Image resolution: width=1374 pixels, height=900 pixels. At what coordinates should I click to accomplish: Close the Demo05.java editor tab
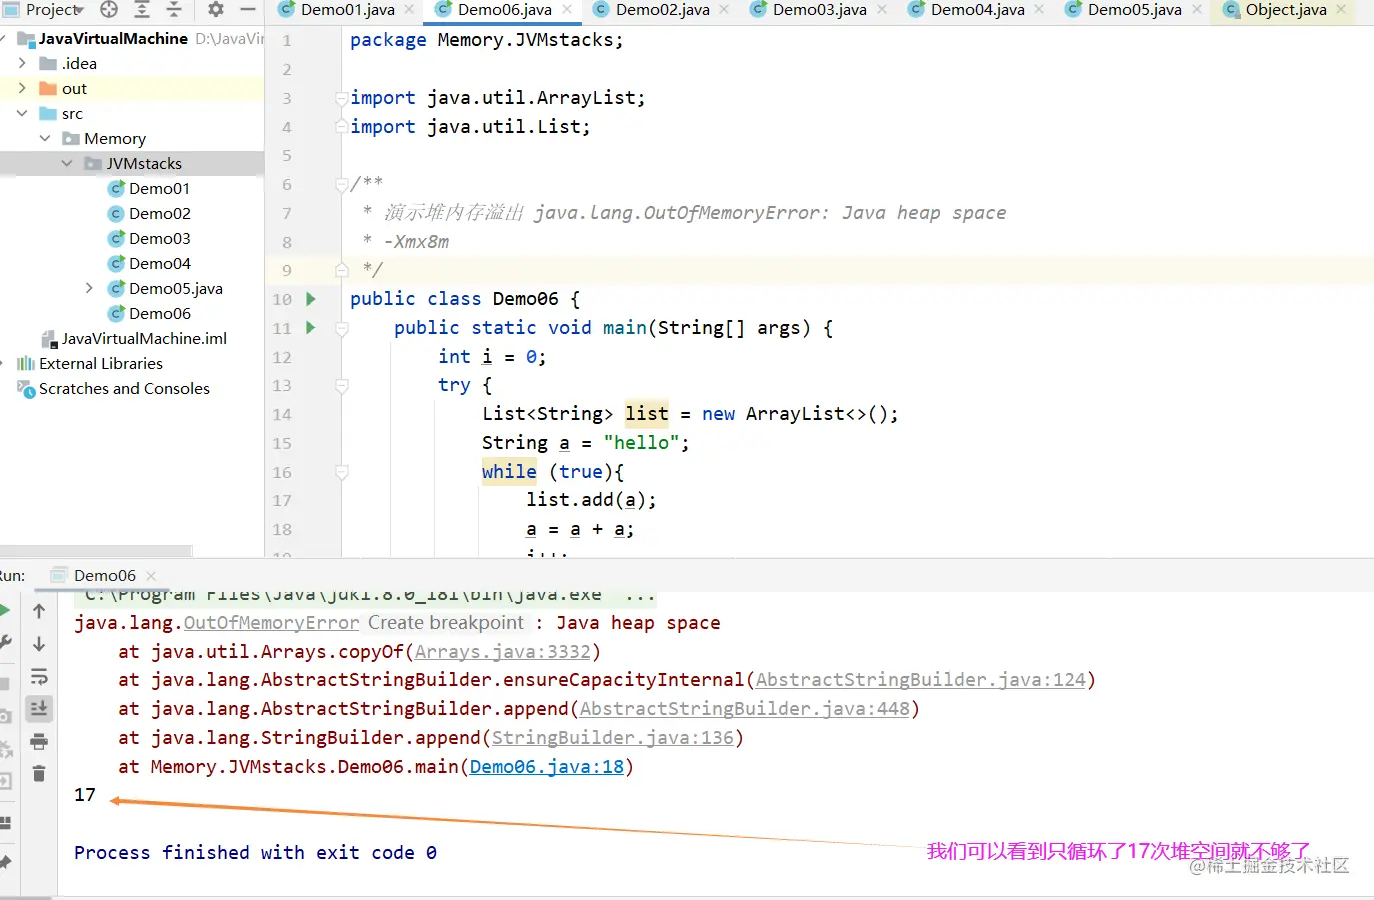(1196, 9)
